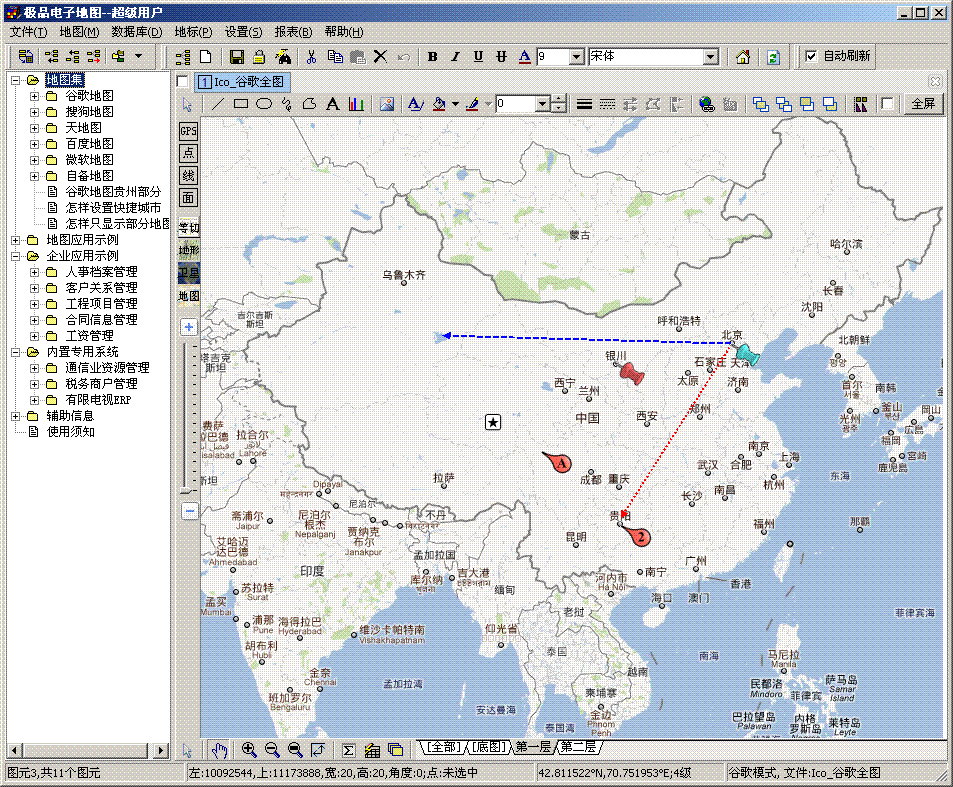Click the 点 point side button
953x787 pixels.
(188, 153)
